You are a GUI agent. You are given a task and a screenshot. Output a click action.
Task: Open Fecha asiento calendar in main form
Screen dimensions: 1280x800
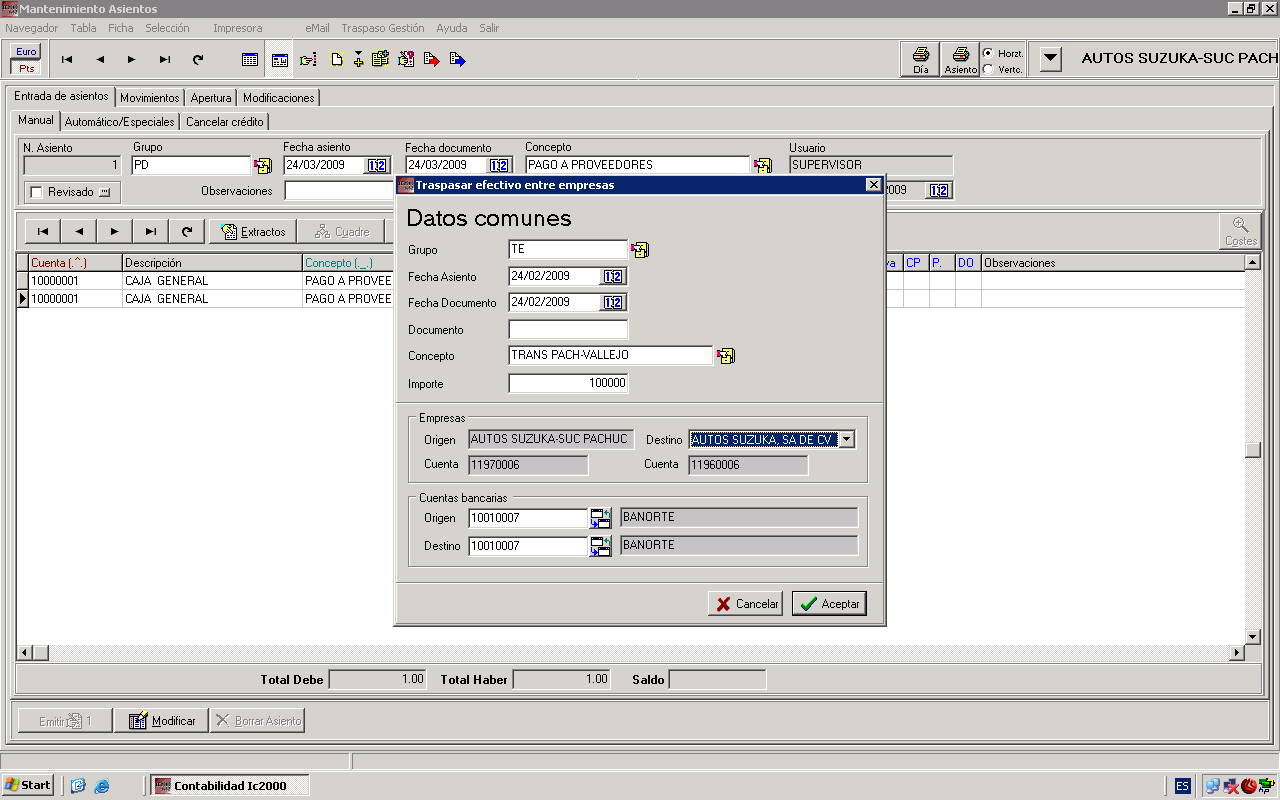coord(376,165)
